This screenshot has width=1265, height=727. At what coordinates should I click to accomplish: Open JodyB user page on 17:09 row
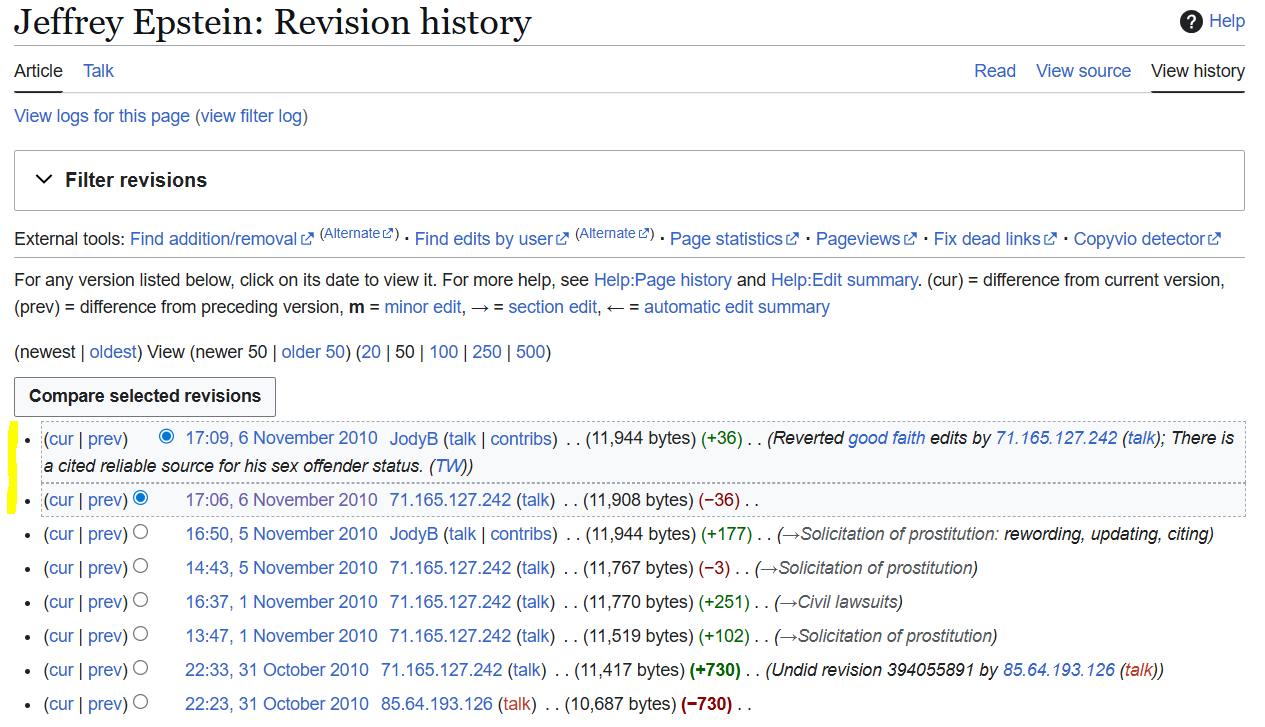414,438
